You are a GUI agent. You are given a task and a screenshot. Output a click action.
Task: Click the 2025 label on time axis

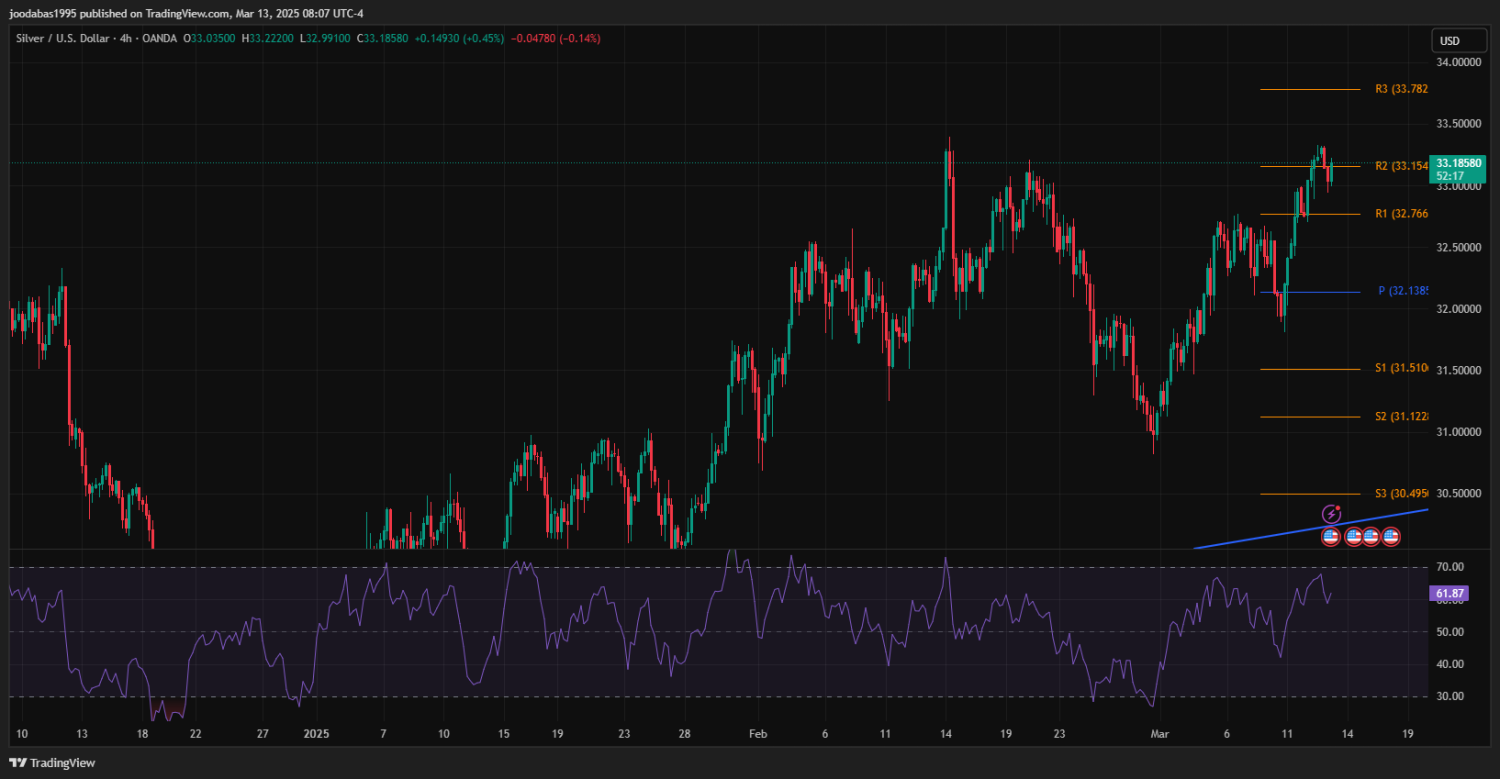click(315, 733)
